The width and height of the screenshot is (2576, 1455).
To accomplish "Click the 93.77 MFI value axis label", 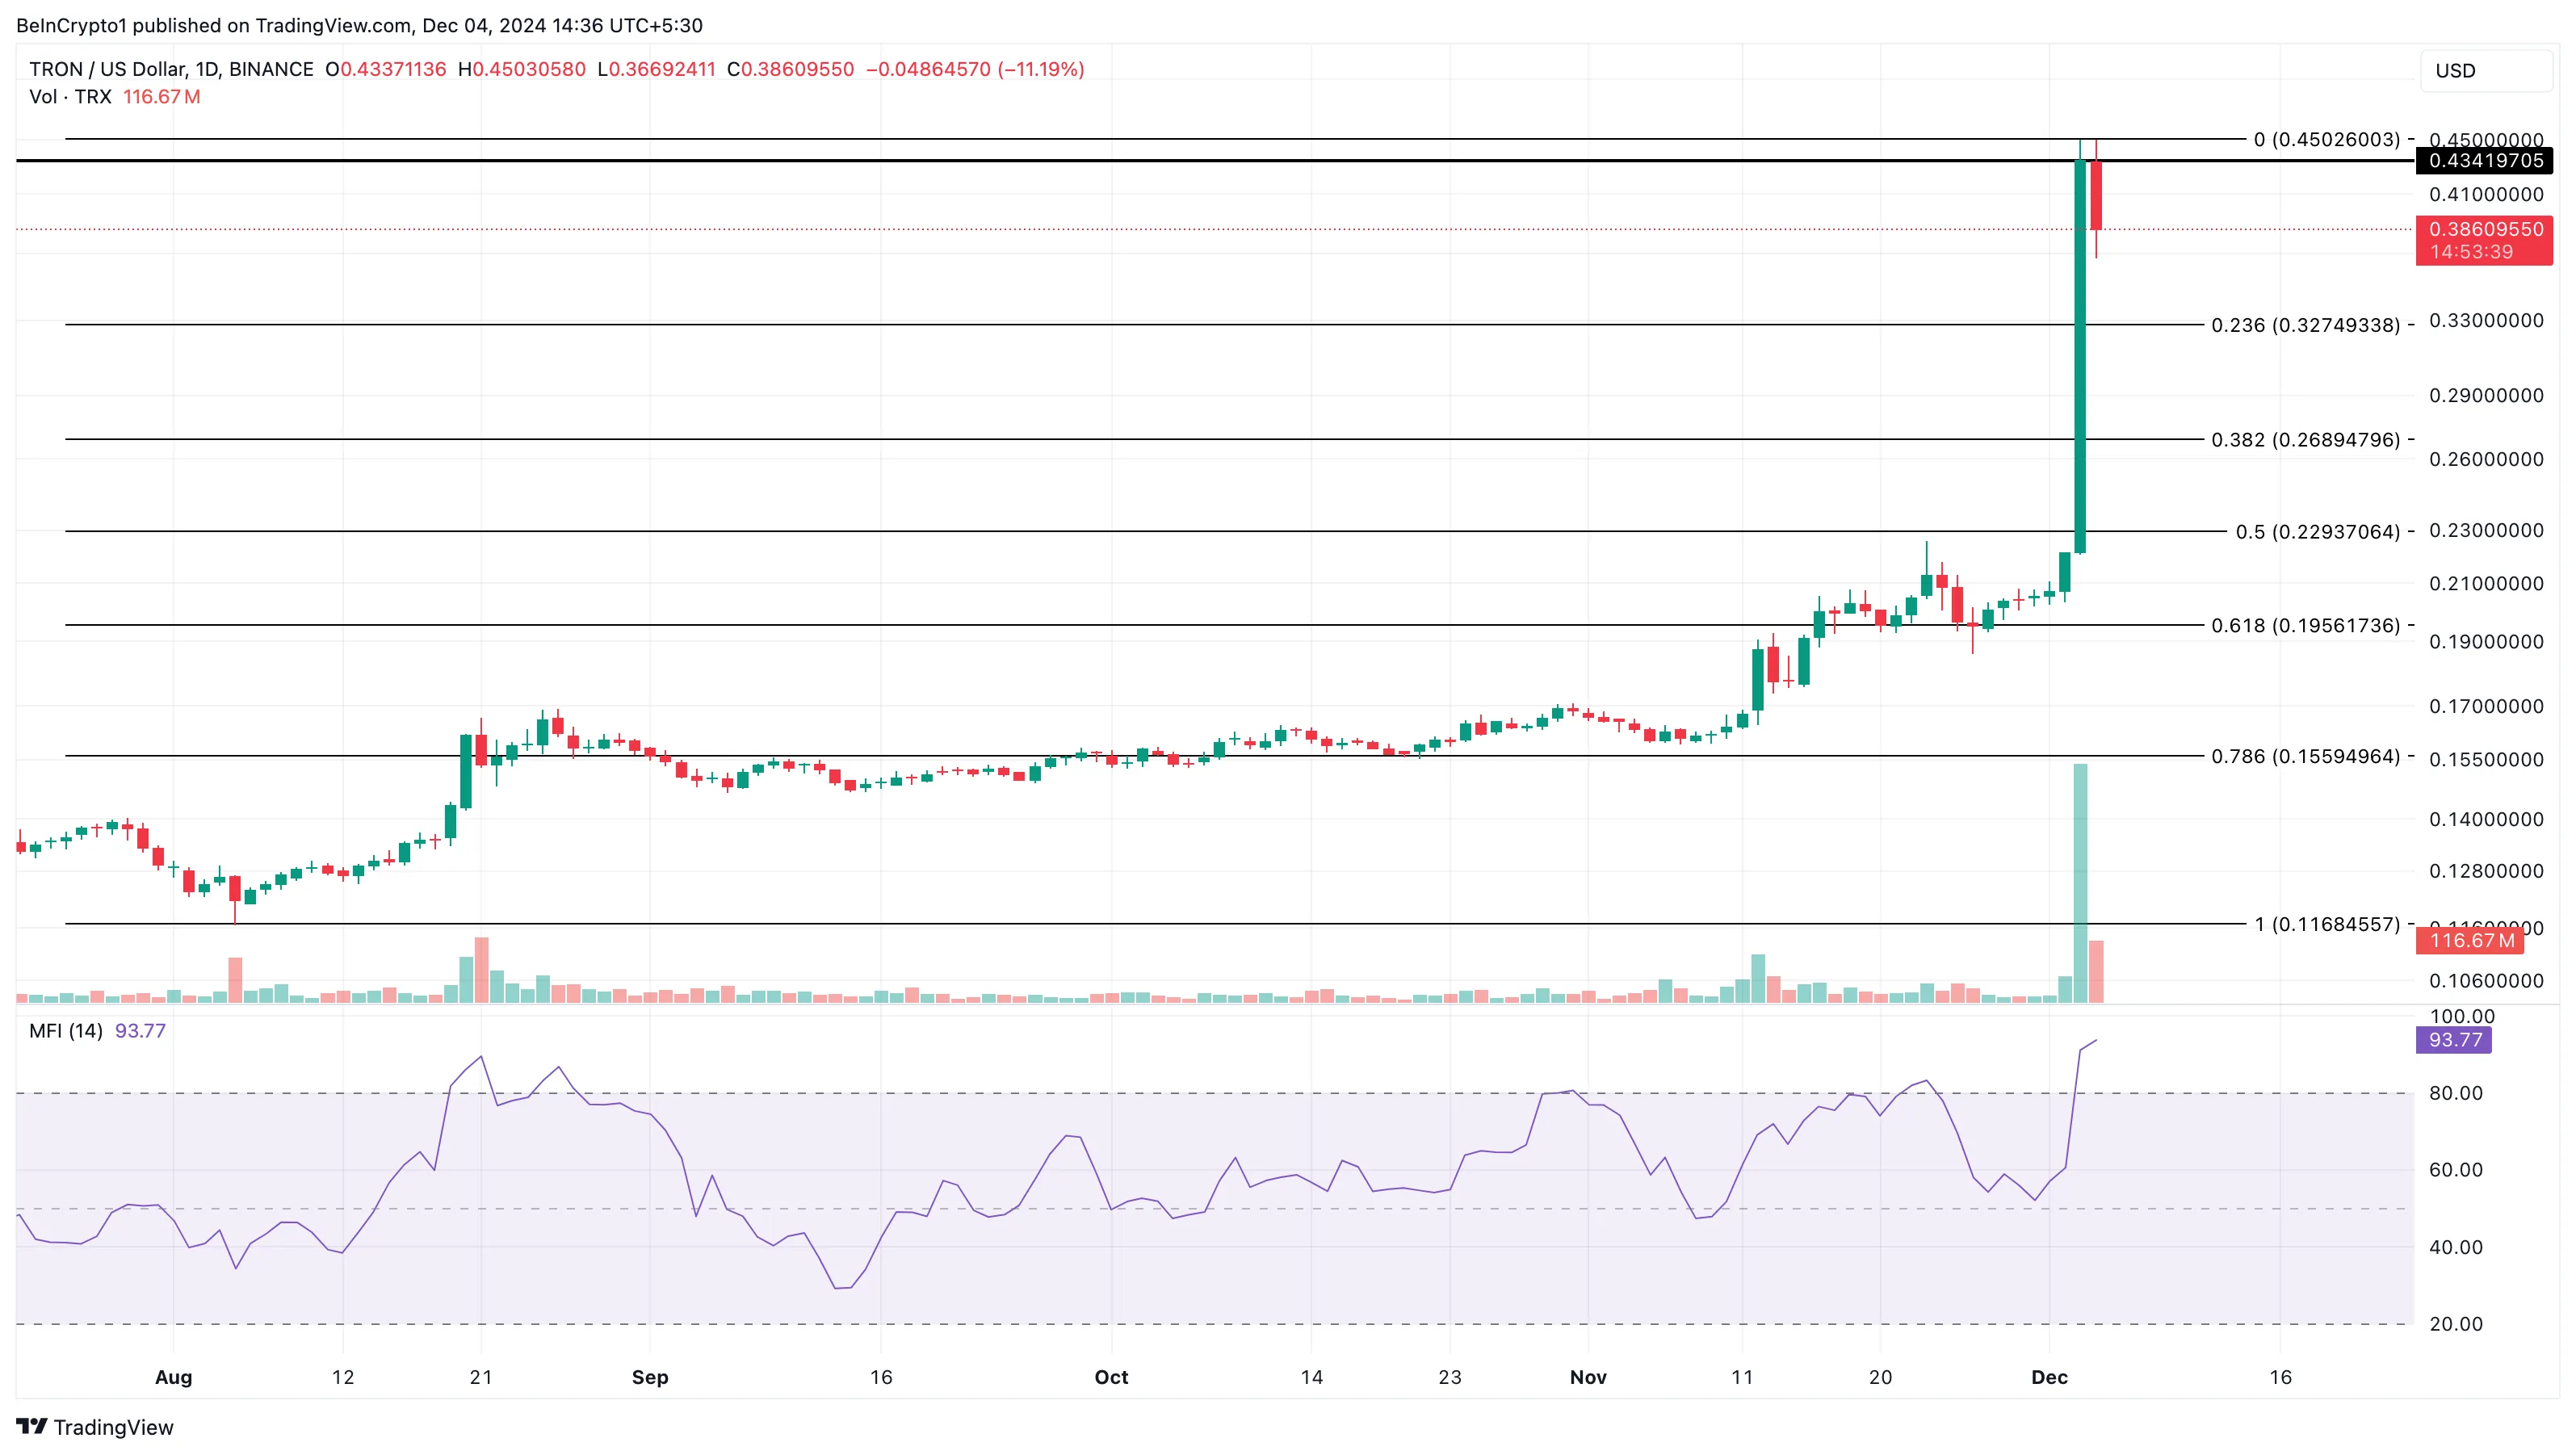I will [x=2454, y=1039].
